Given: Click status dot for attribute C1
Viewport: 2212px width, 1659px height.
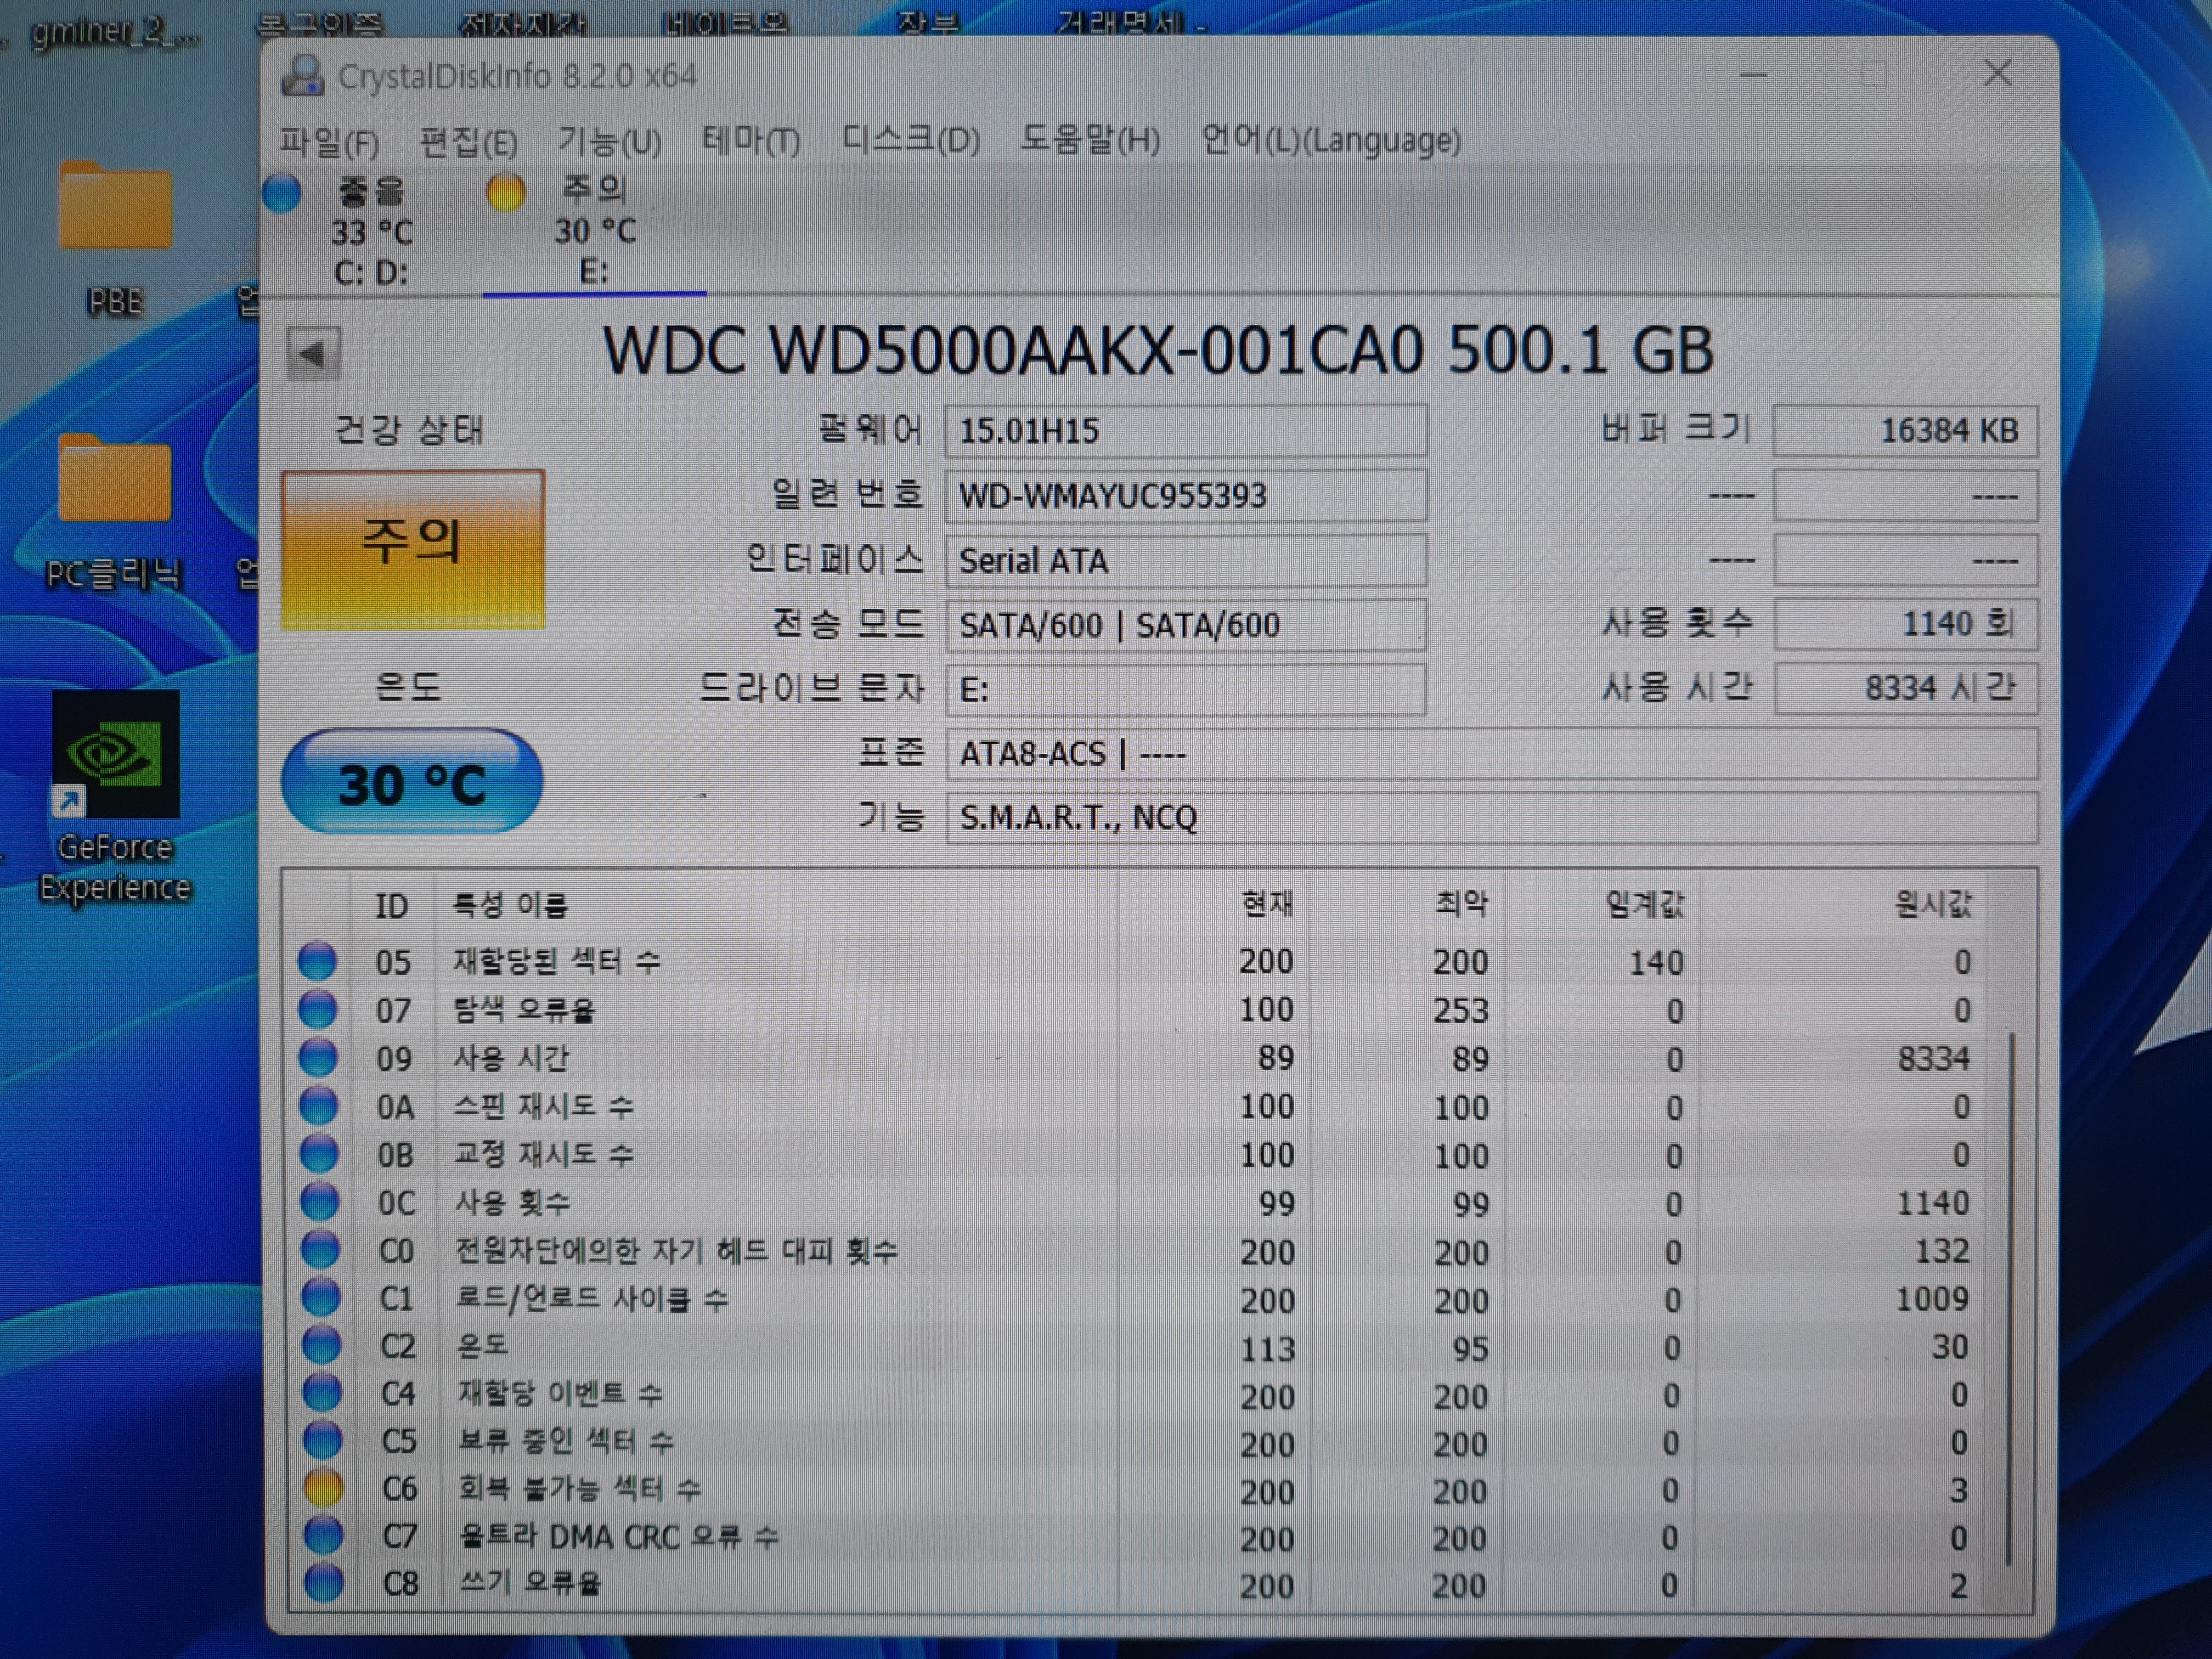Looking at the screenshot, I should click(321, 1297).
